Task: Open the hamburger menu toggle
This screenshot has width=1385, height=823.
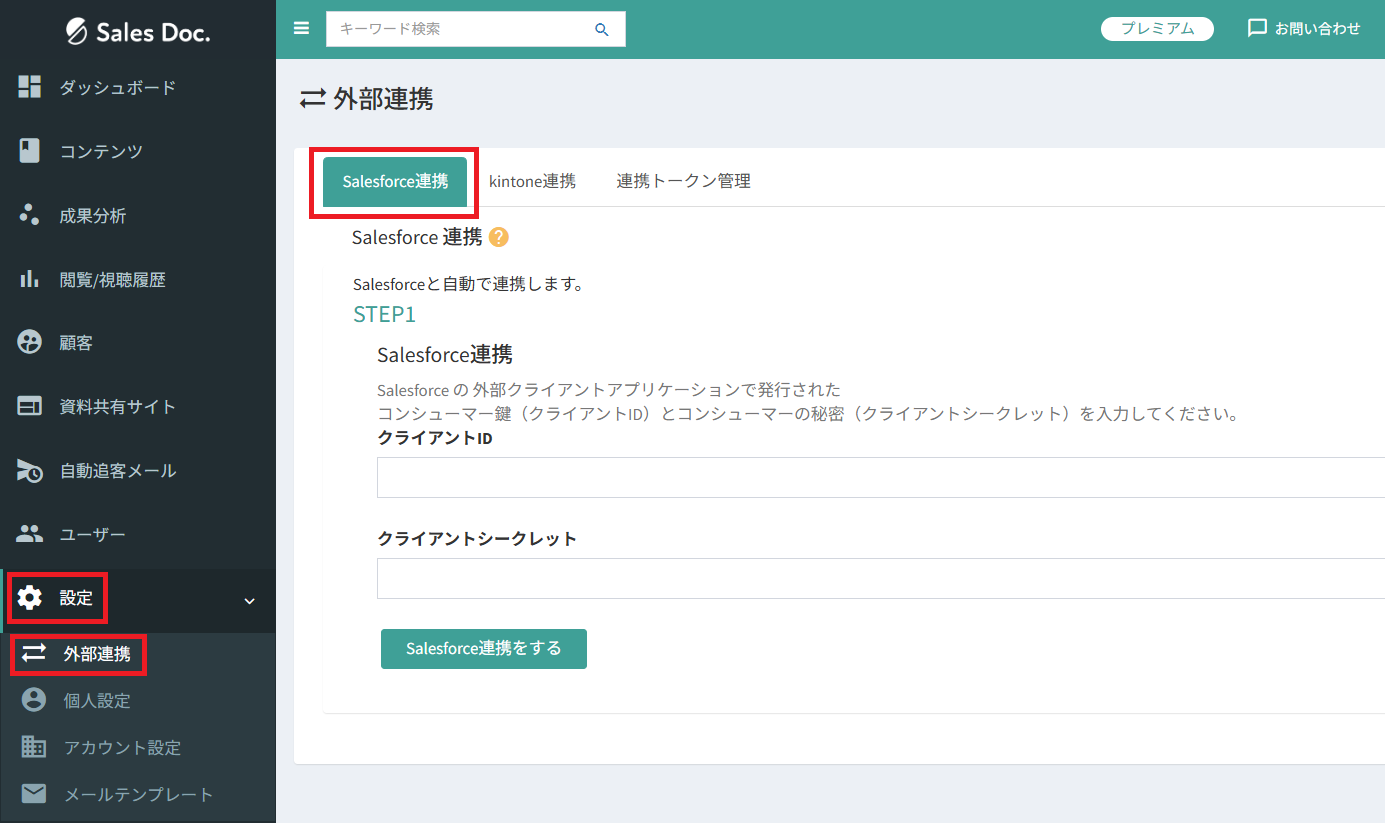Action: pyautogui.click(x=301, y=28)
